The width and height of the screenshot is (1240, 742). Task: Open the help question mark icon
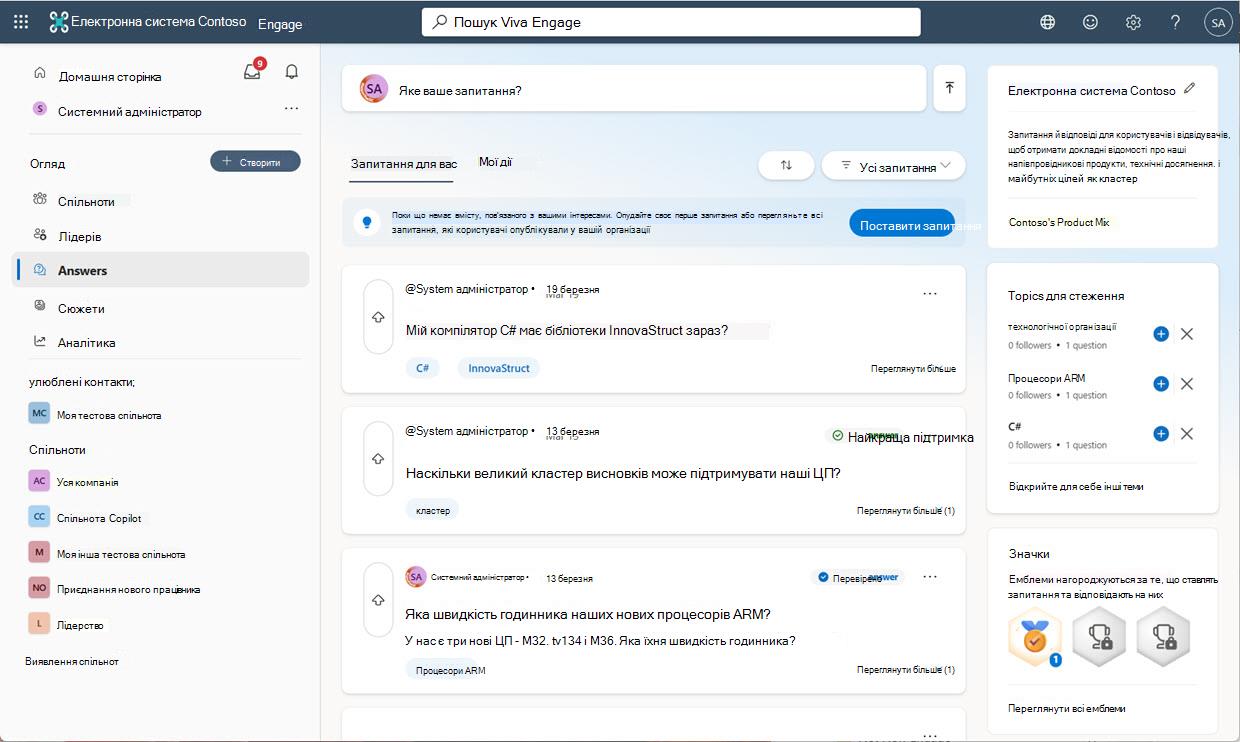1175,22
